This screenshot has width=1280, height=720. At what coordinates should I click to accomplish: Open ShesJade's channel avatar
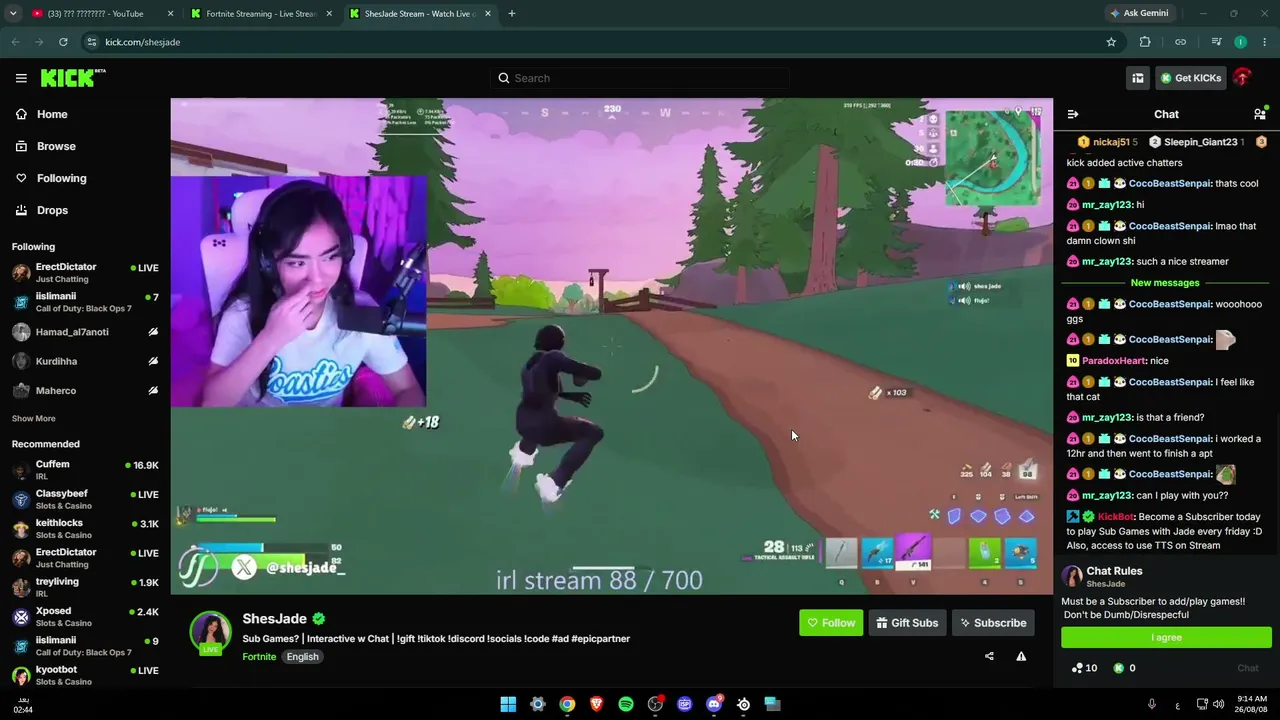click(x=210, y=632)
